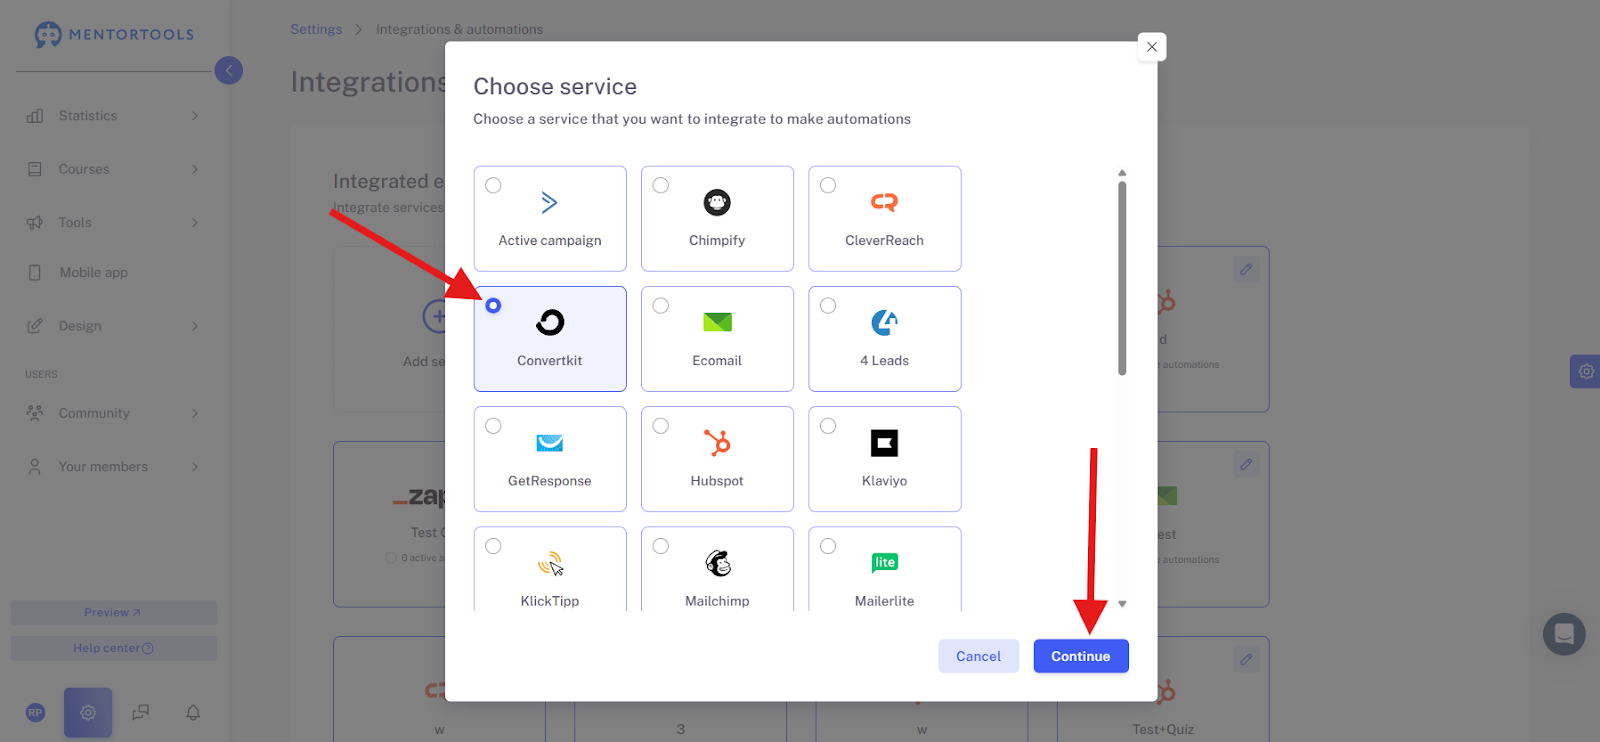
Task: Select the GetResponse radio button
Action: (x=493, y=426)
